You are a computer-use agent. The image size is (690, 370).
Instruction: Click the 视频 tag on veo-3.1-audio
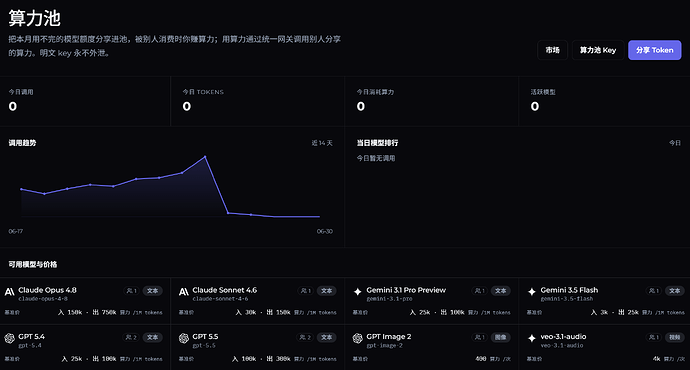(675, 337)
